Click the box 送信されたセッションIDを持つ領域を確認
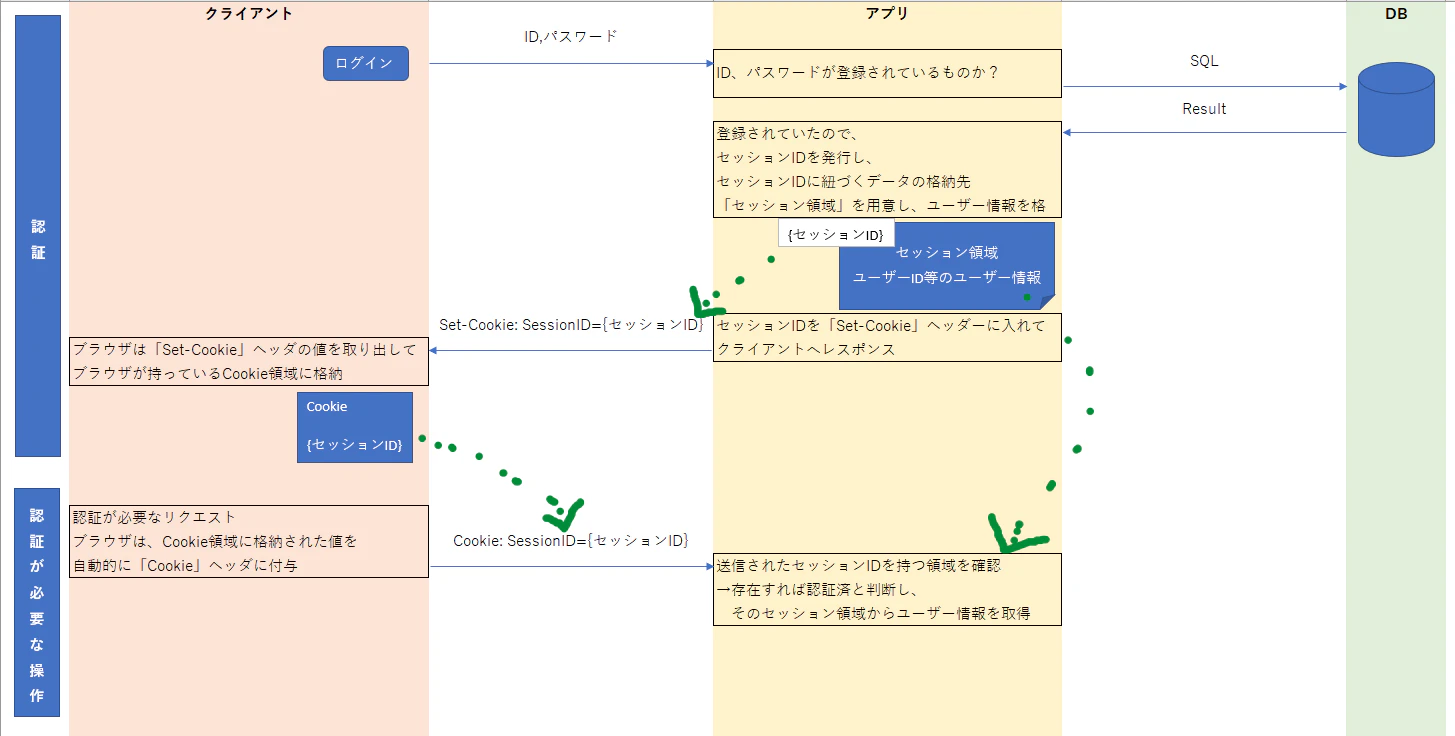 click(887, 589)
